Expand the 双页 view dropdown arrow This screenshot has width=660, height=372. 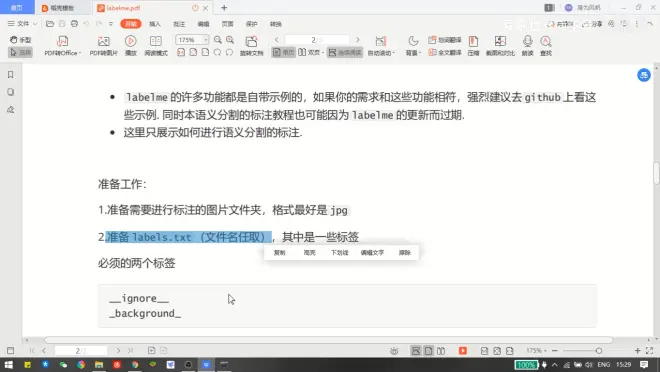(x=322, y=53)
